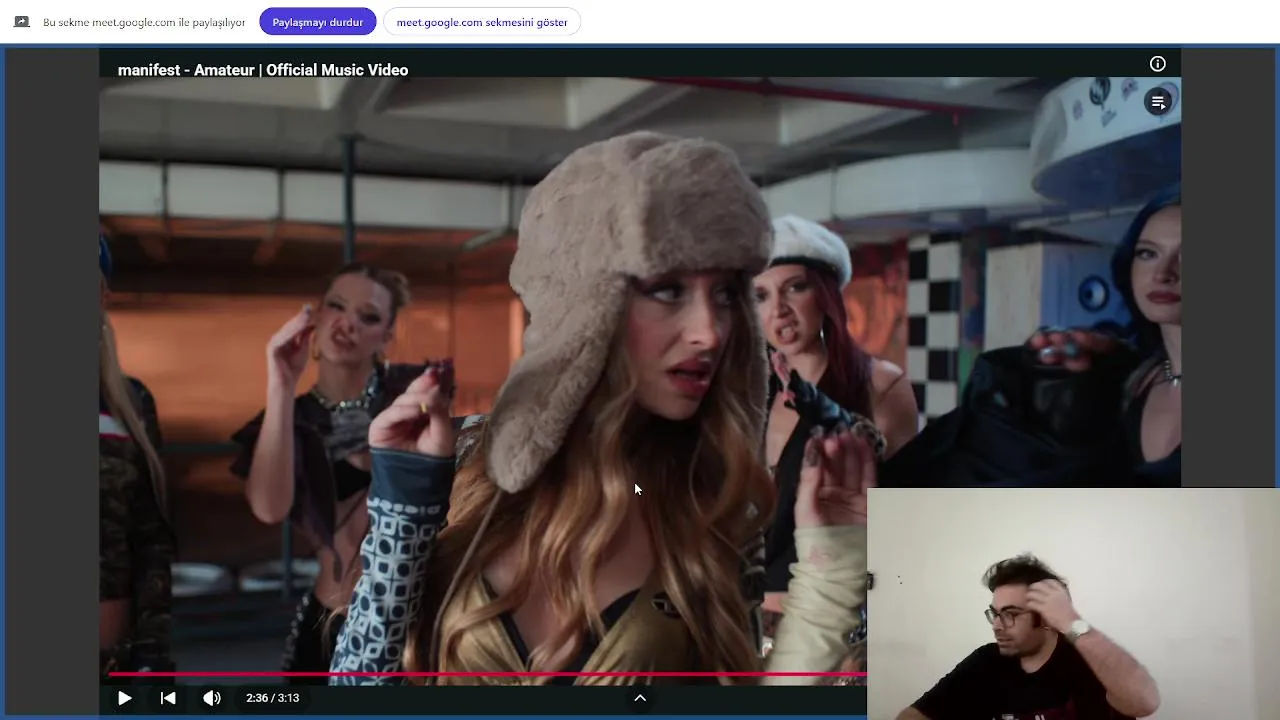Click the webcam overlay thumbnail
Viewport: 1280px width, 720px height.
(x=1073, y=604)
